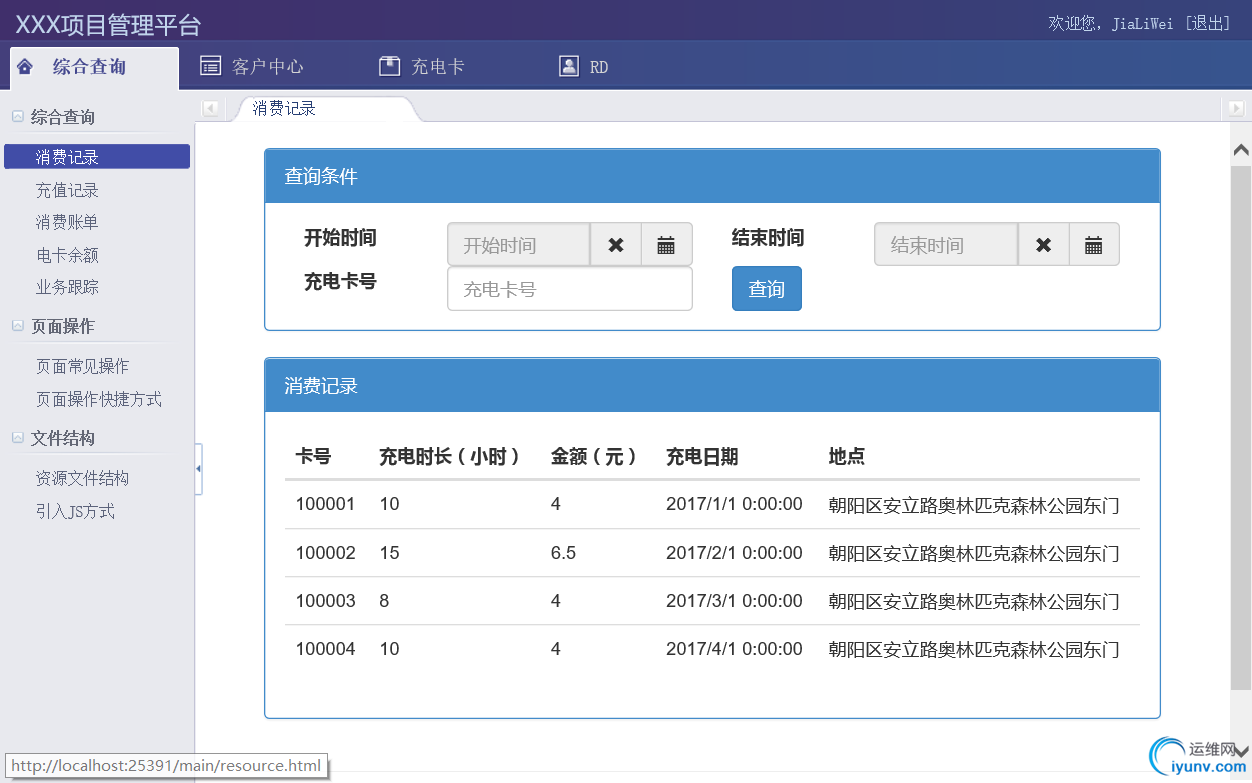Switch to the 充电卡 top tab
The height and width of the screenshot is (783, 1252).
click(438, 67)
